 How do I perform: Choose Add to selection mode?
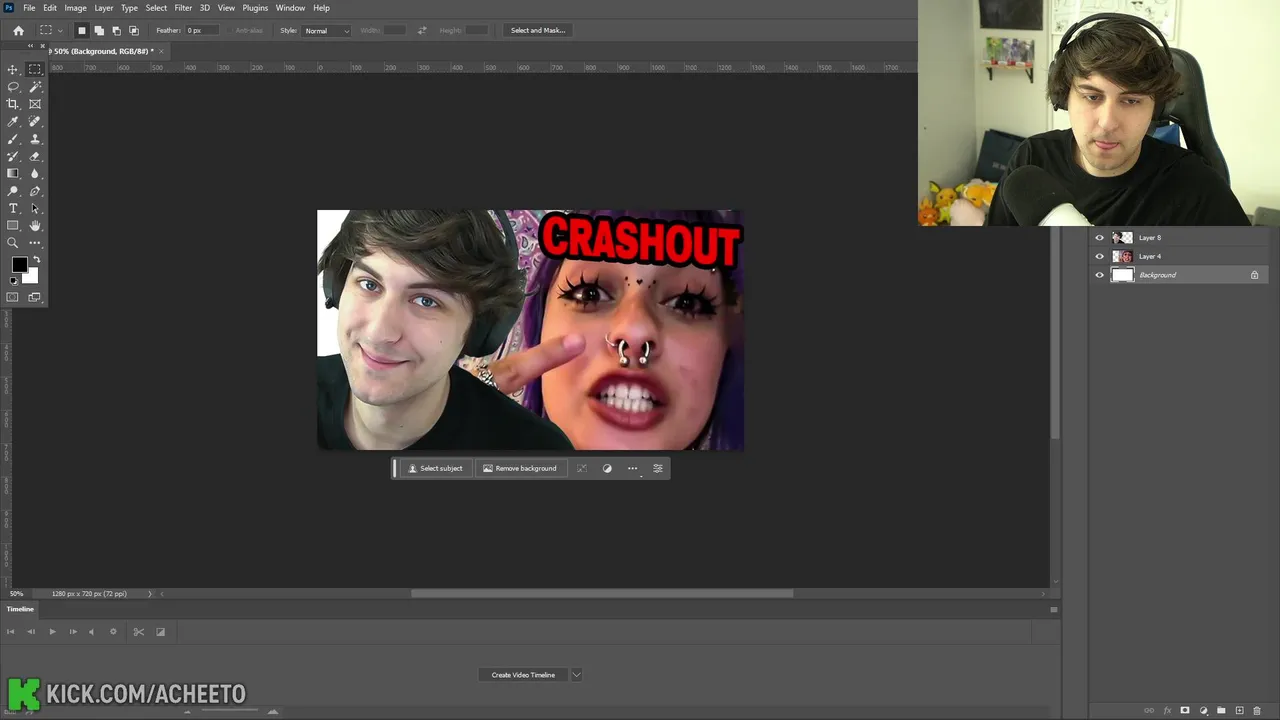click(99, 30)
